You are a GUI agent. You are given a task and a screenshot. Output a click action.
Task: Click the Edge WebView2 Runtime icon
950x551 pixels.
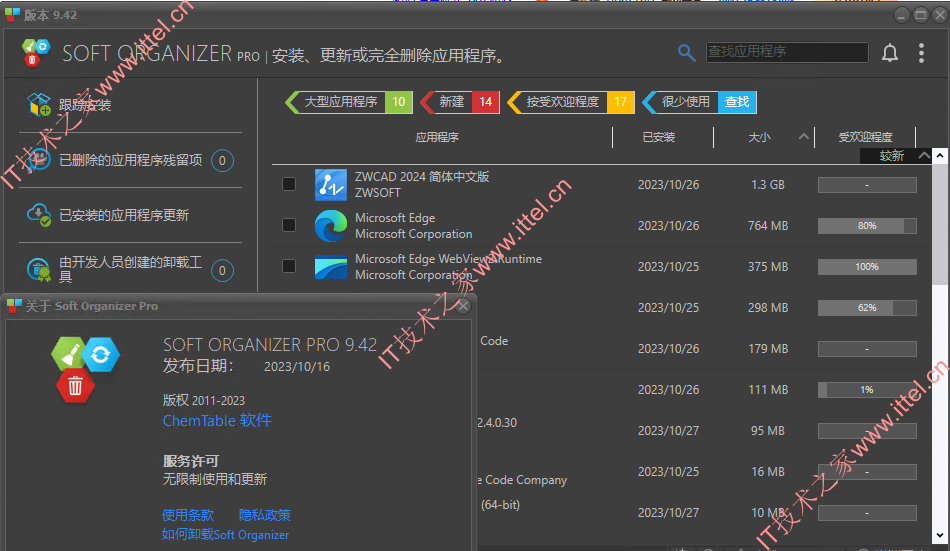point(331,267)
